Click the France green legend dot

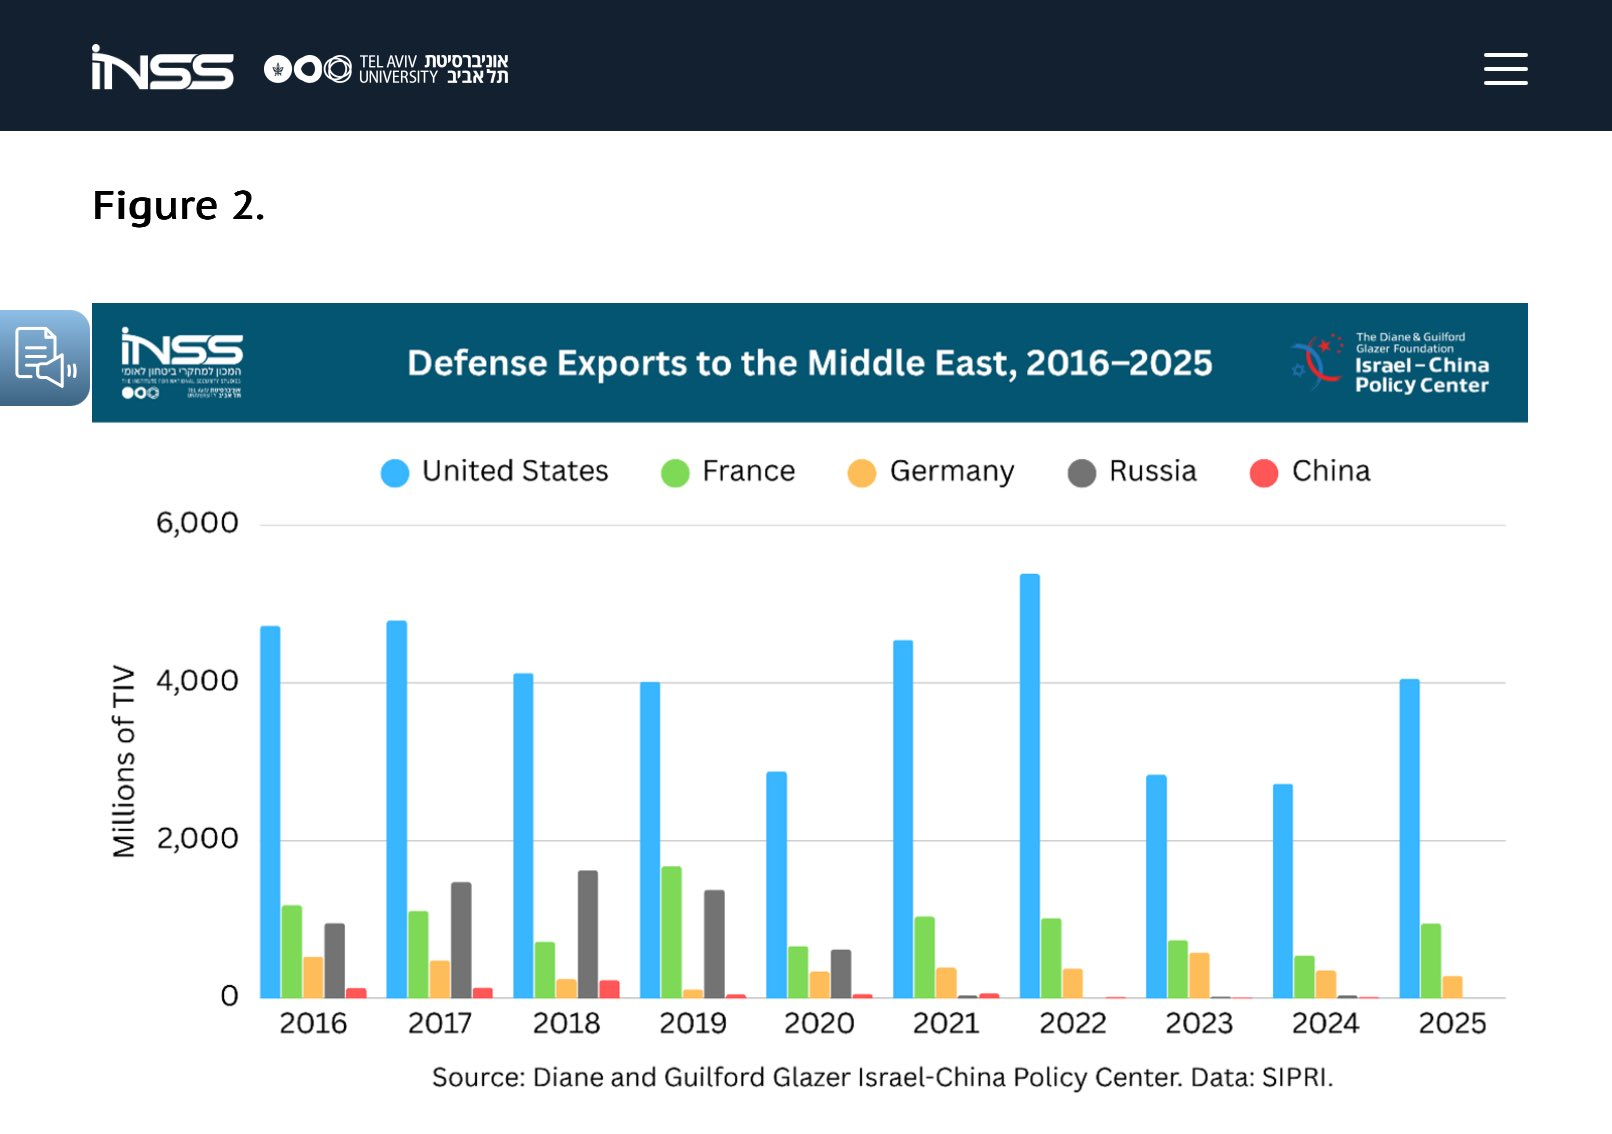click(x=675, y=473)
